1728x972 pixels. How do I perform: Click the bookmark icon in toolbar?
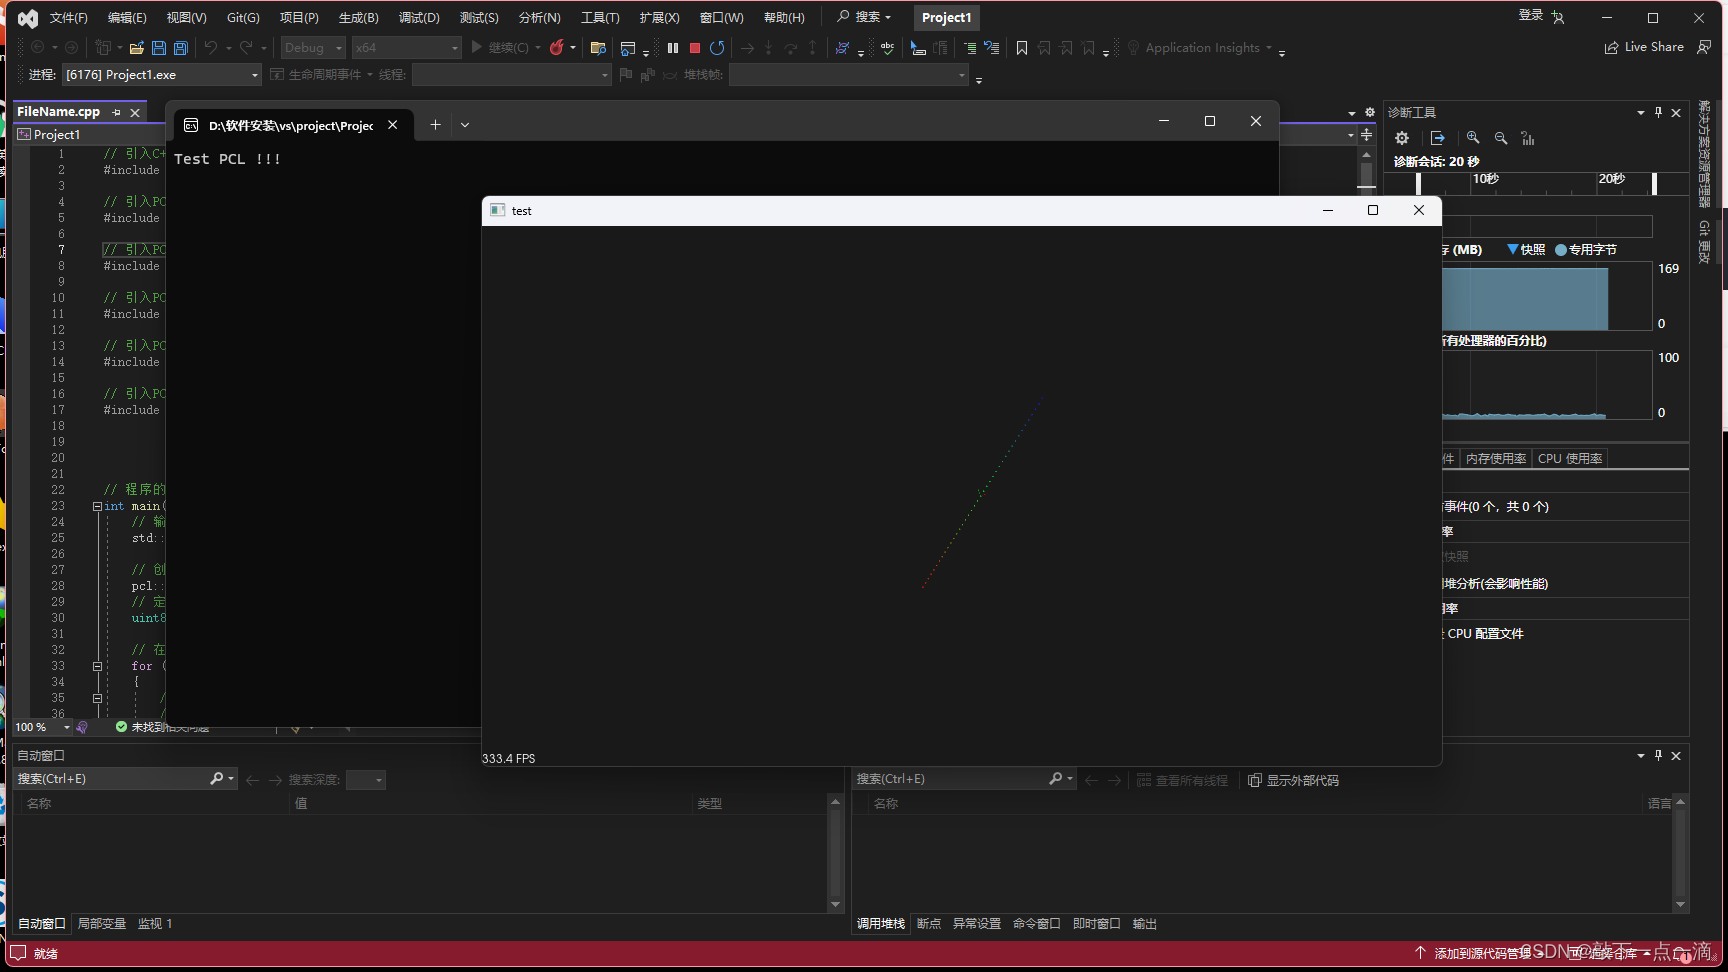click(x=1021, y=48)
